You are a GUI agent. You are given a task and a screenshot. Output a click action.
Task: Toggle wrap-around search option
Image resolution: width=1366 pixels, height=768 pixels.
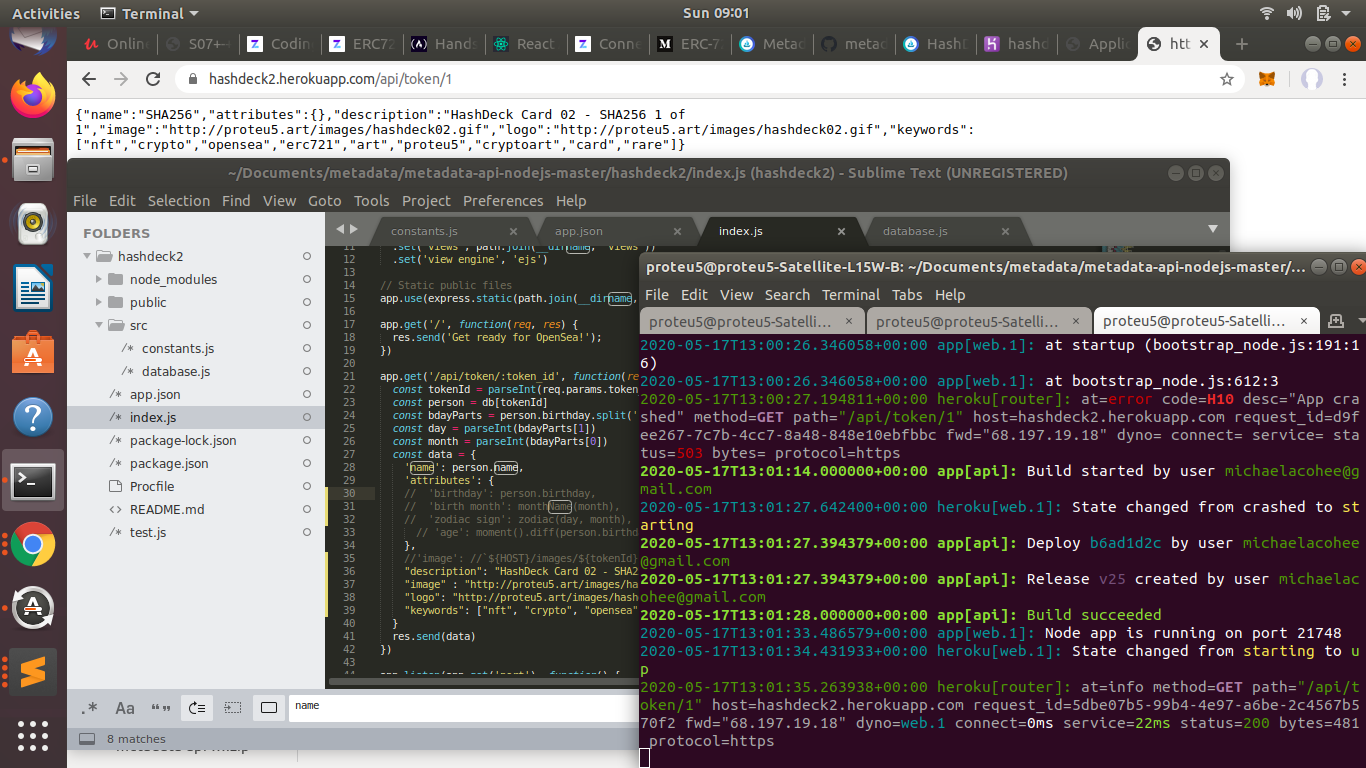[197, 707]
